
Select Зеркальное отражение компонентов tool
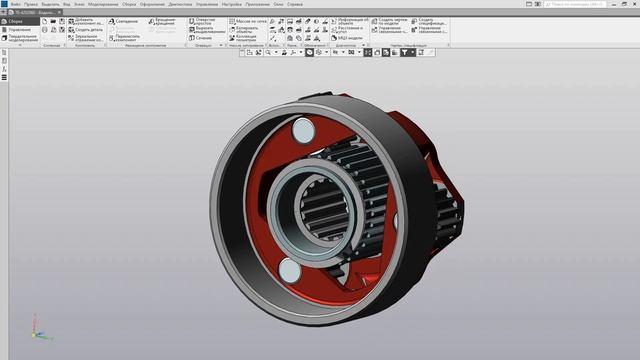86,38
